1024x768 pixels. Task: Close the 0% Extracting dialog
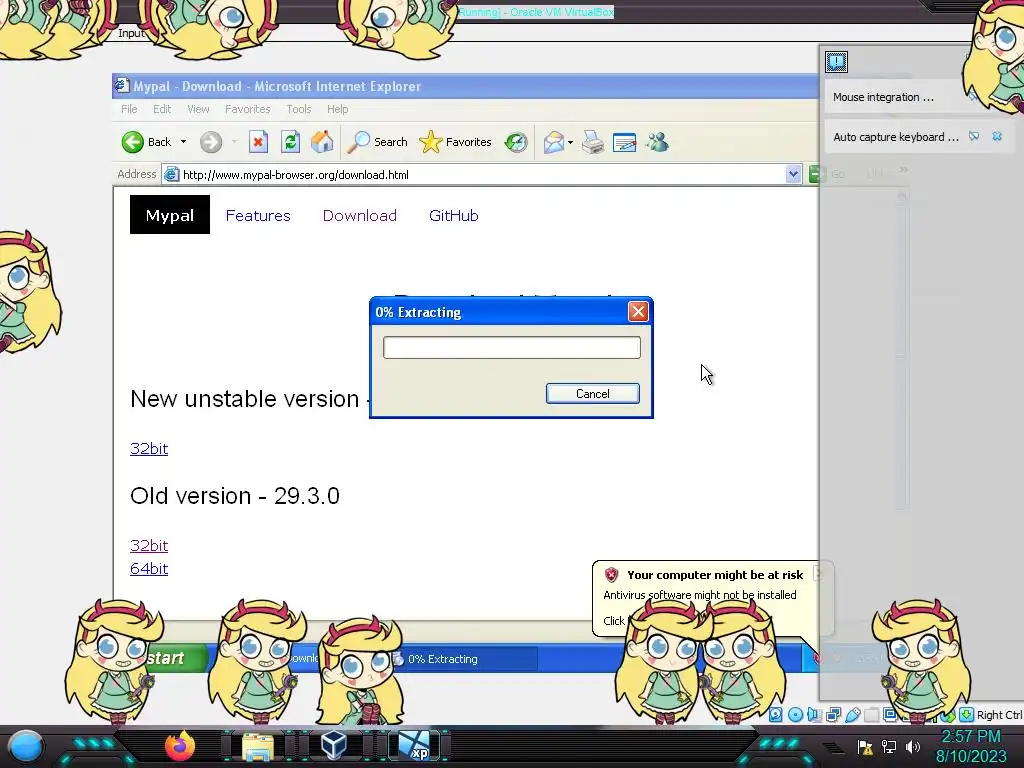[x=638, y=312]
